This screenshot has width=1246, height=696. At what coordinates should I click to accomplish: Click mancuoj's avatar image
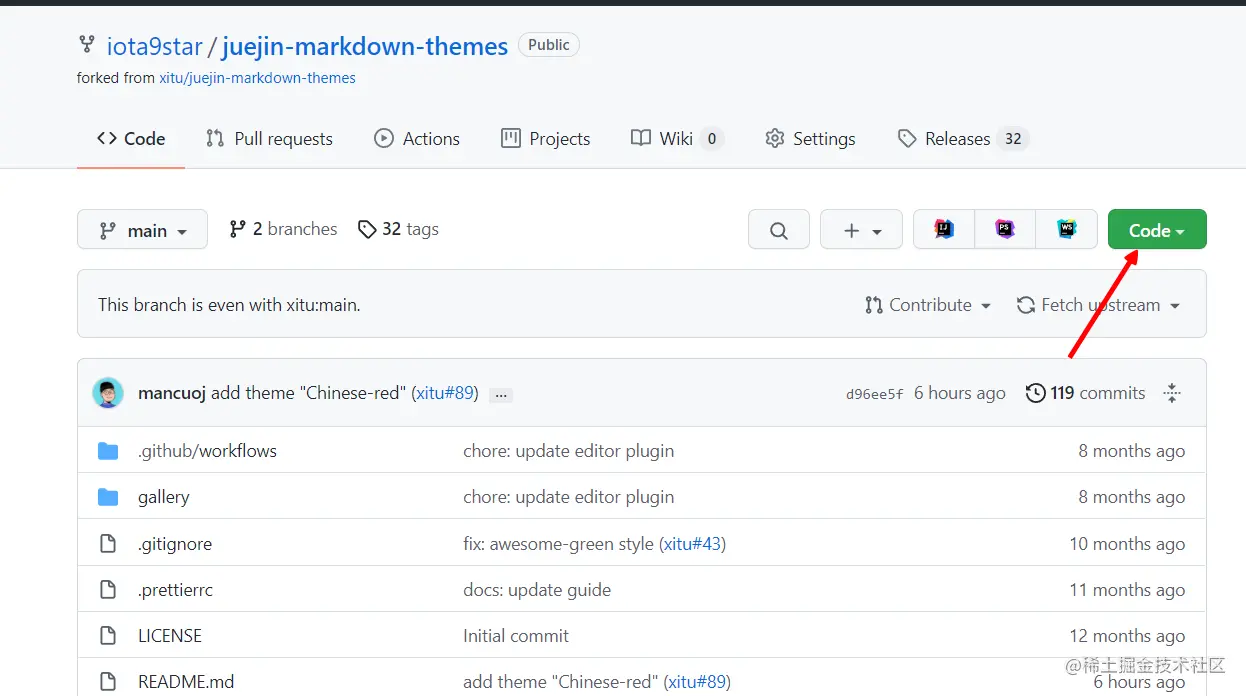point(108,393)
